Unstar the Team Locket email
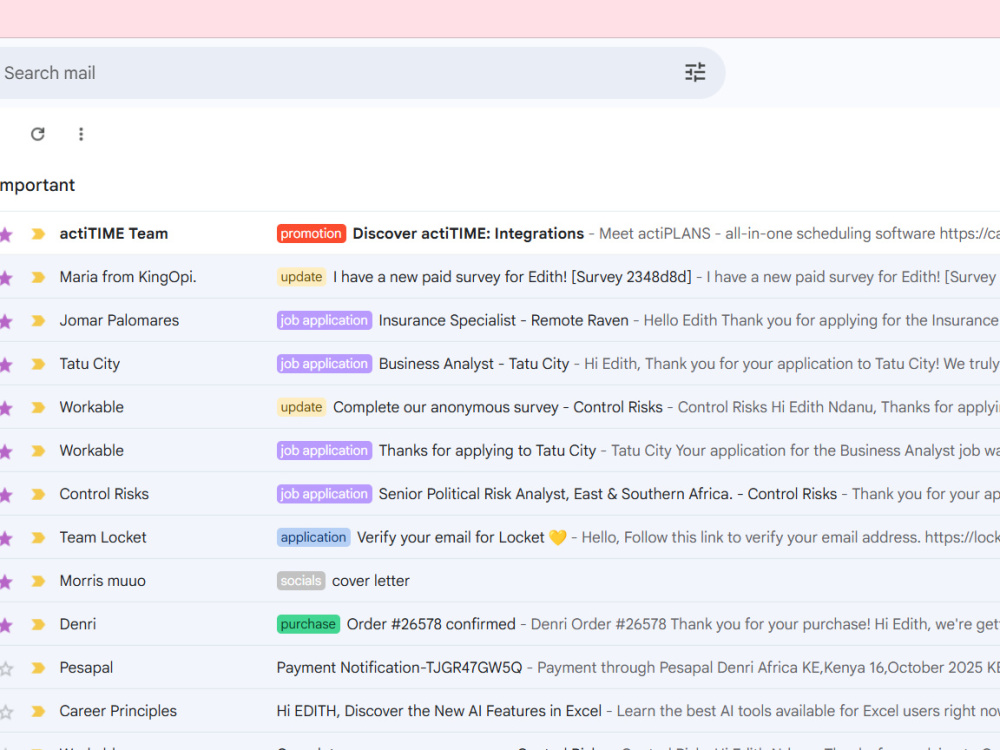The width and height of the screenshot is (1000, 750). 6,538
